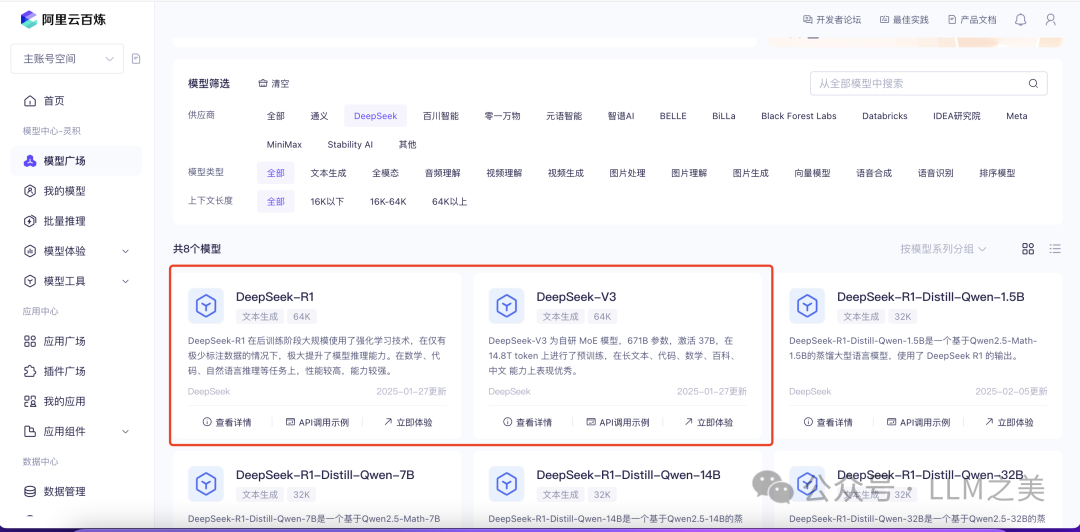Click the DeepSeek-V3 model icon
Image resolution: width=1080 pixels, height=532 pixels.
(x=506, y=306)
